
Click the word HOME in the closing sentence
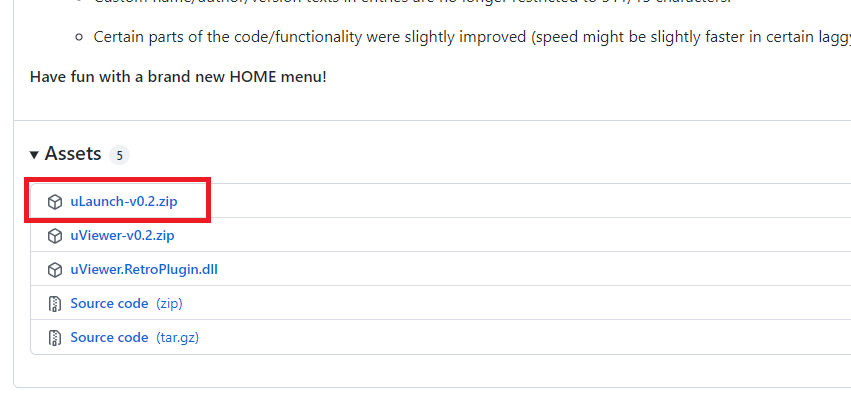point(253,77)
